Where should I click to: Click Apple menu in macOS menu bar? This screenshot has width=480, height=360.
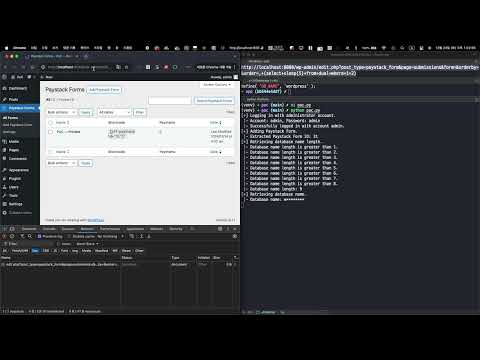tap(7, 48)
